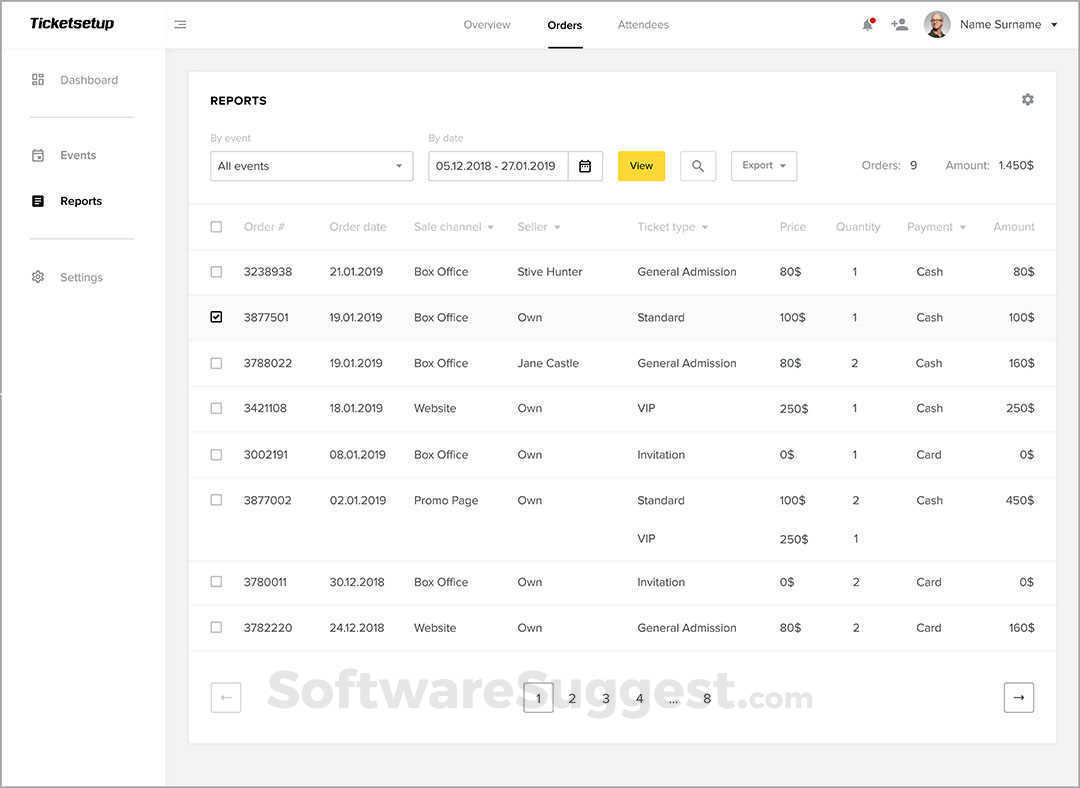
Task: Click the add user icon
Action: click(x=899, y=25)
